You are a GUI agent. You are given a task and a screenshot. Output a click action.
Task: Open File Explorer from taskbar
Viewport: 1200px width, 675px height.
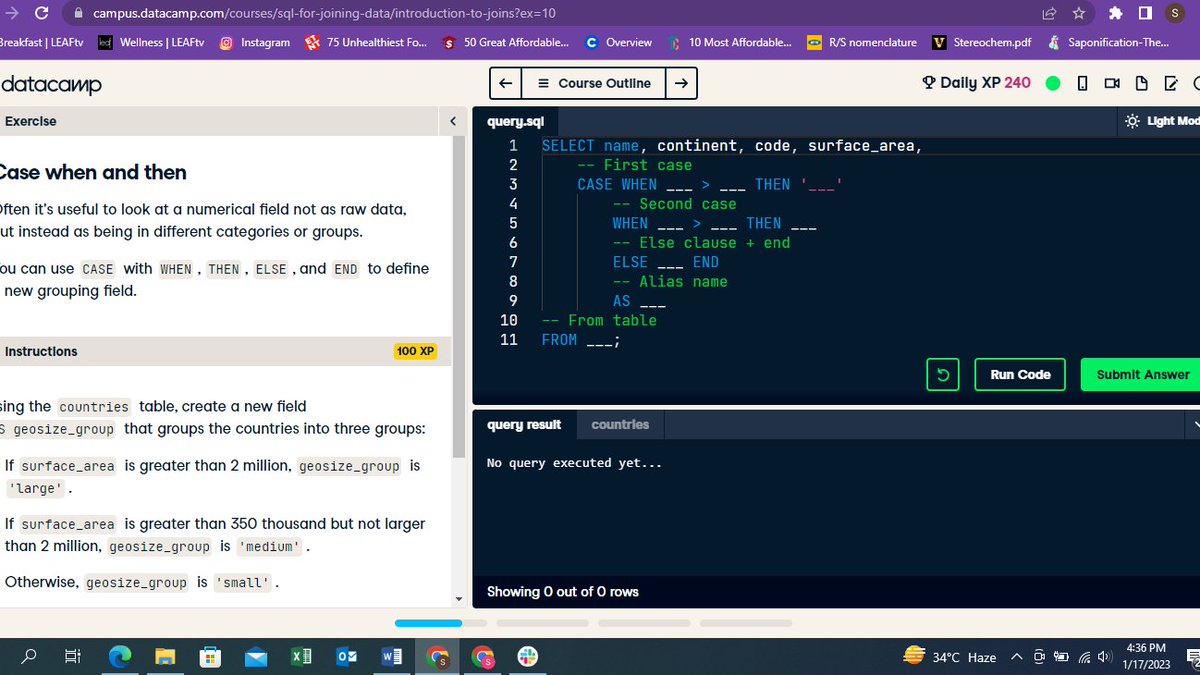click(165, 657)
